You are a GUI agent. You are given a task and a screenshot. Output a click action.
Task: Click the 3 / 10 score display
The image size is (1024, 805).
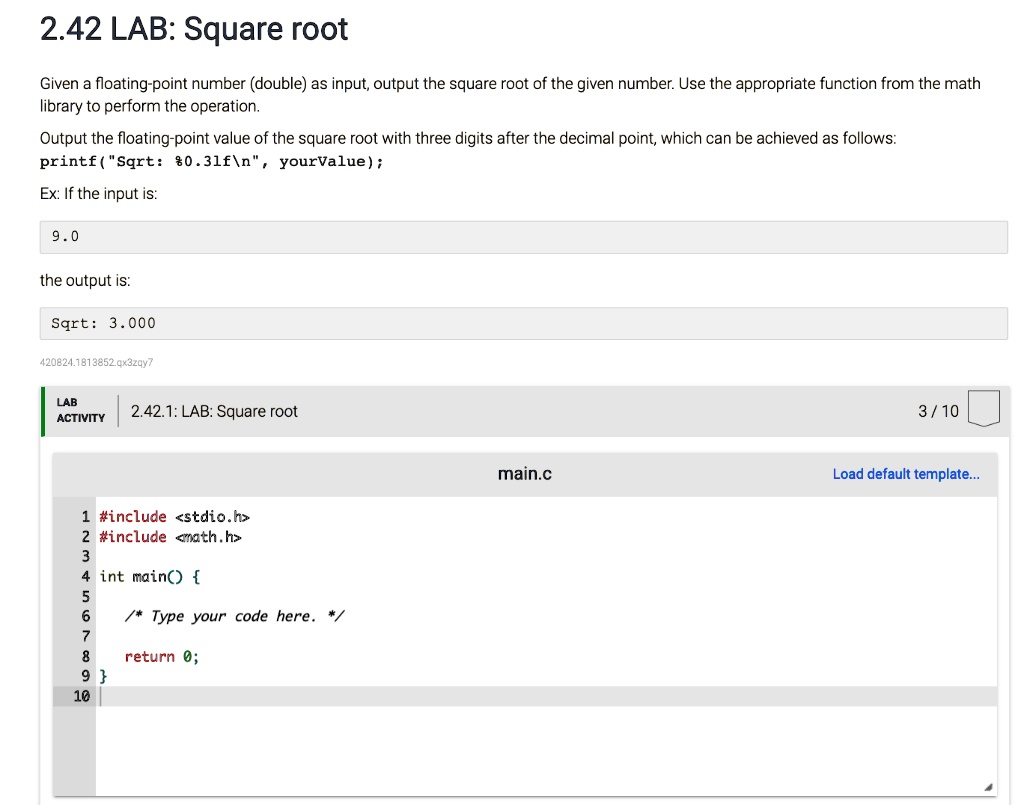coord(936,411)
